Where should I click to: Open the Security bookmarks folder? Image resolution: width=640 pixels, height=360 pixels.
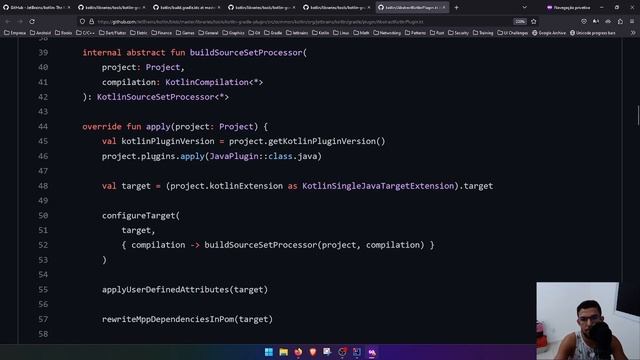click(x=458, y=33)
